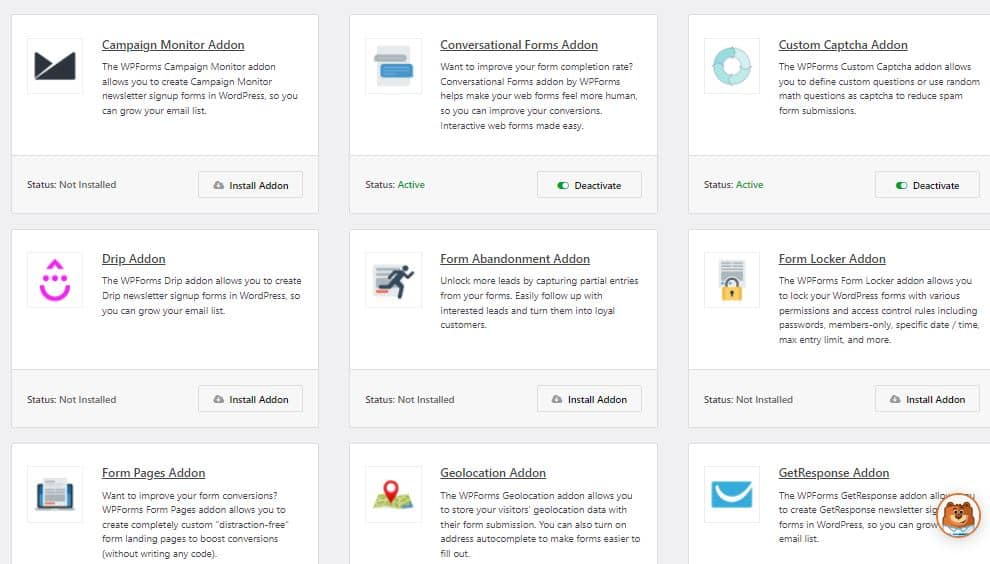Click Form Locker's Not Installed status text
The image size is (990, 564).
(765, 400)
